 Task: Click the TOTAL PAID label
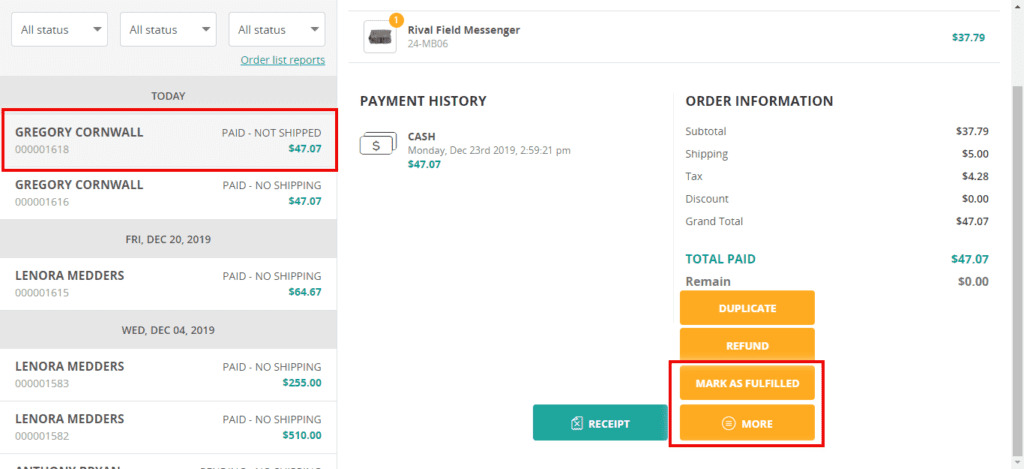720,259
